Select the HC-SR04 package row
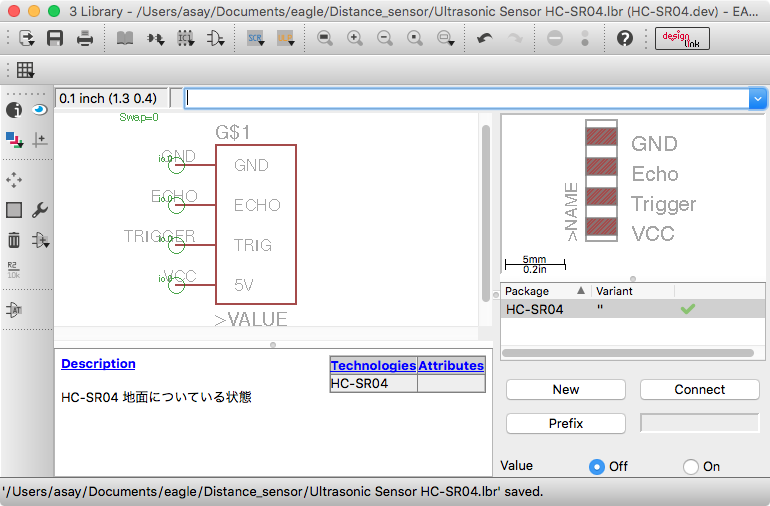This screenshot has width=770, height=506. coord(632,309)
